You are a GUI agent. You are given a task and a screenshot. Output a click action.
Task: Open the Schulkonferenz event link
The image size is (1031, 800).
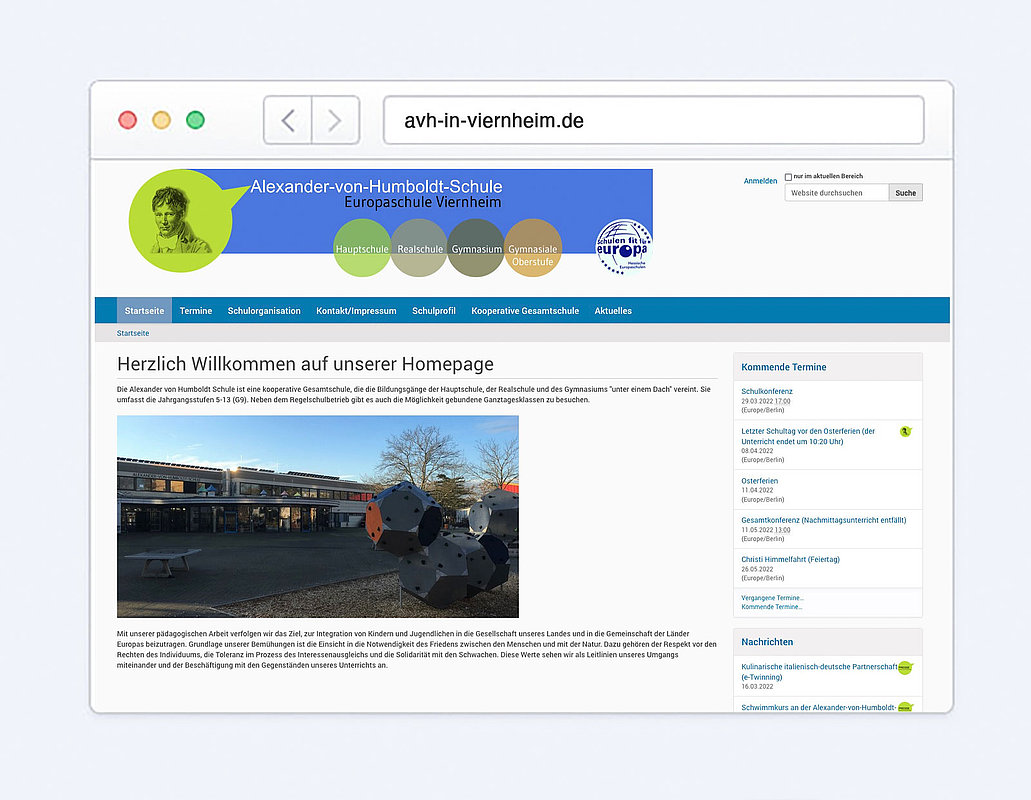(767, 391)
